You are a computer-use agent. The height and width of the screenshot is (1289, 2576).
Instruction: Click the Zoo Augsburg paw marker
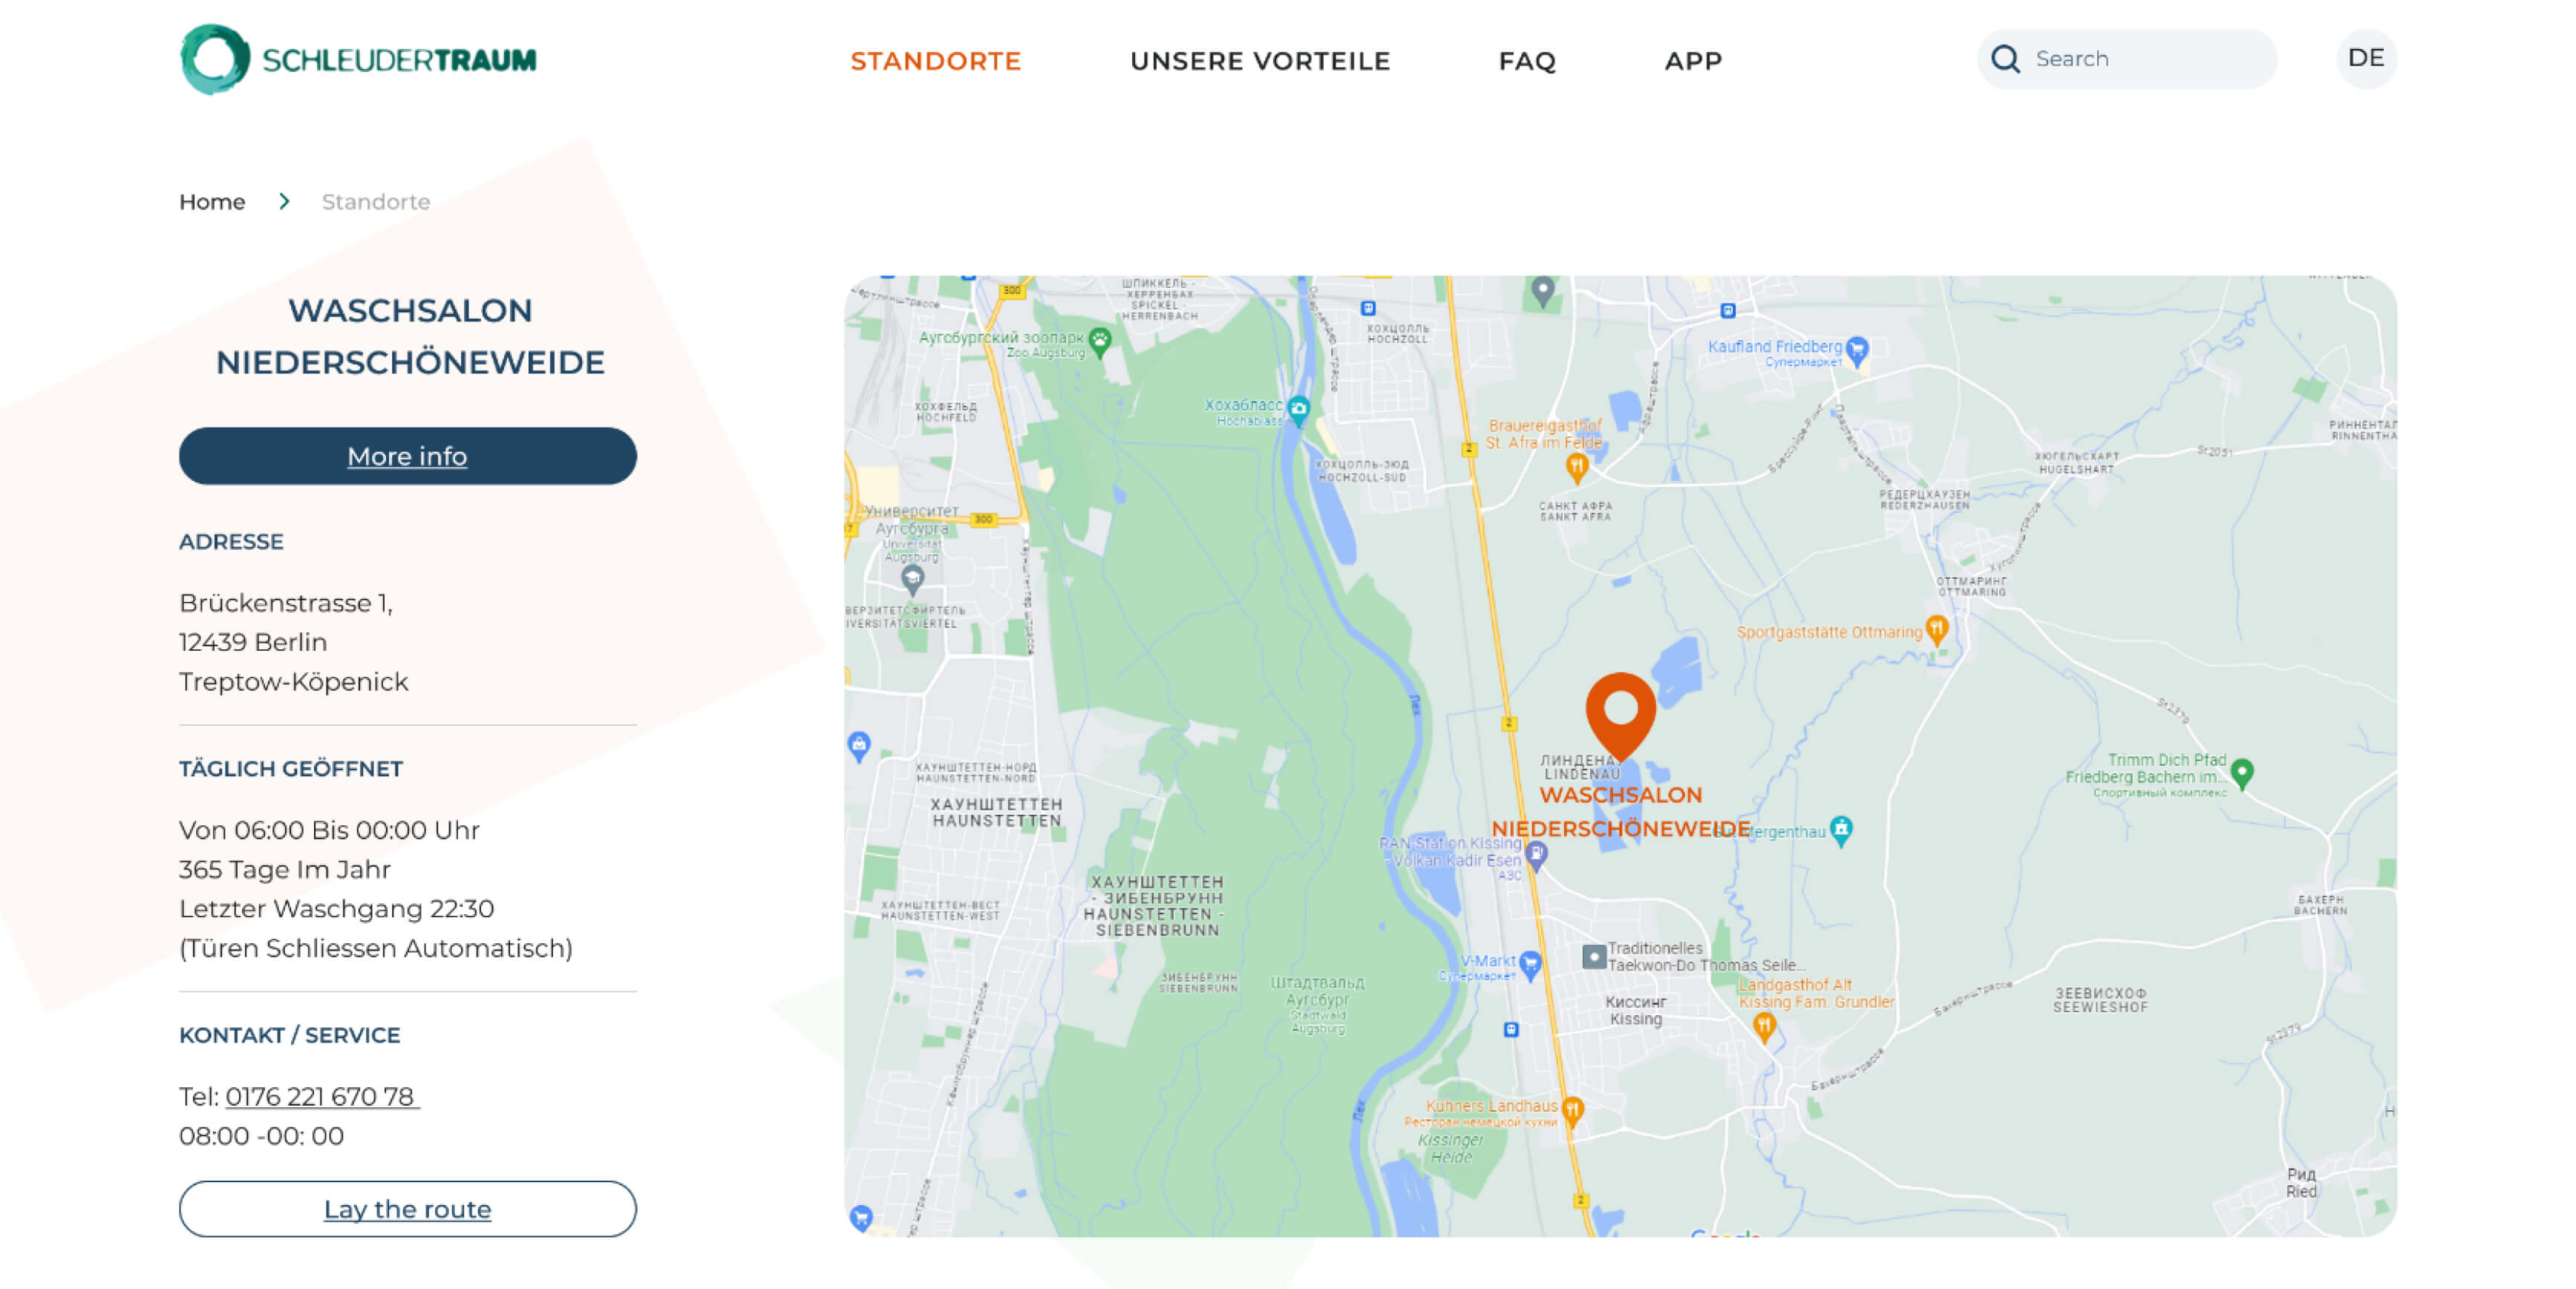click(x=1100, y=341)
